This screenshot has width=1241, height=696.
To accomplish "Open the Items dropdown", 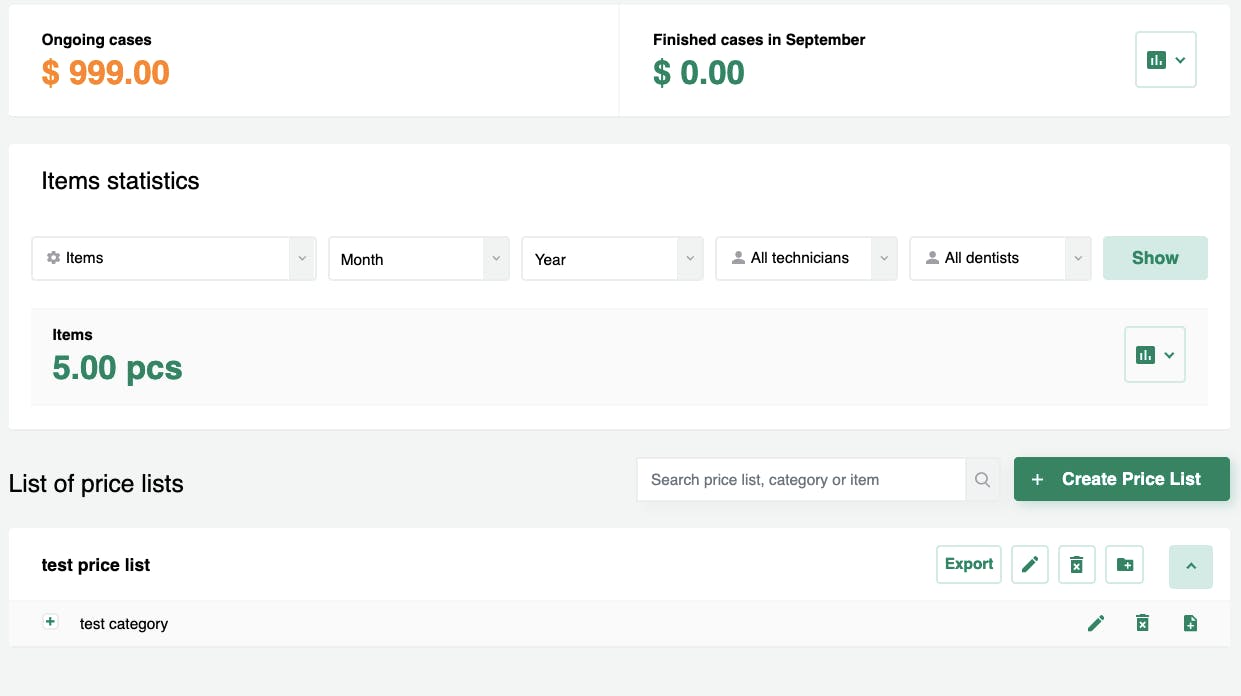I will (x=174, y=258).
